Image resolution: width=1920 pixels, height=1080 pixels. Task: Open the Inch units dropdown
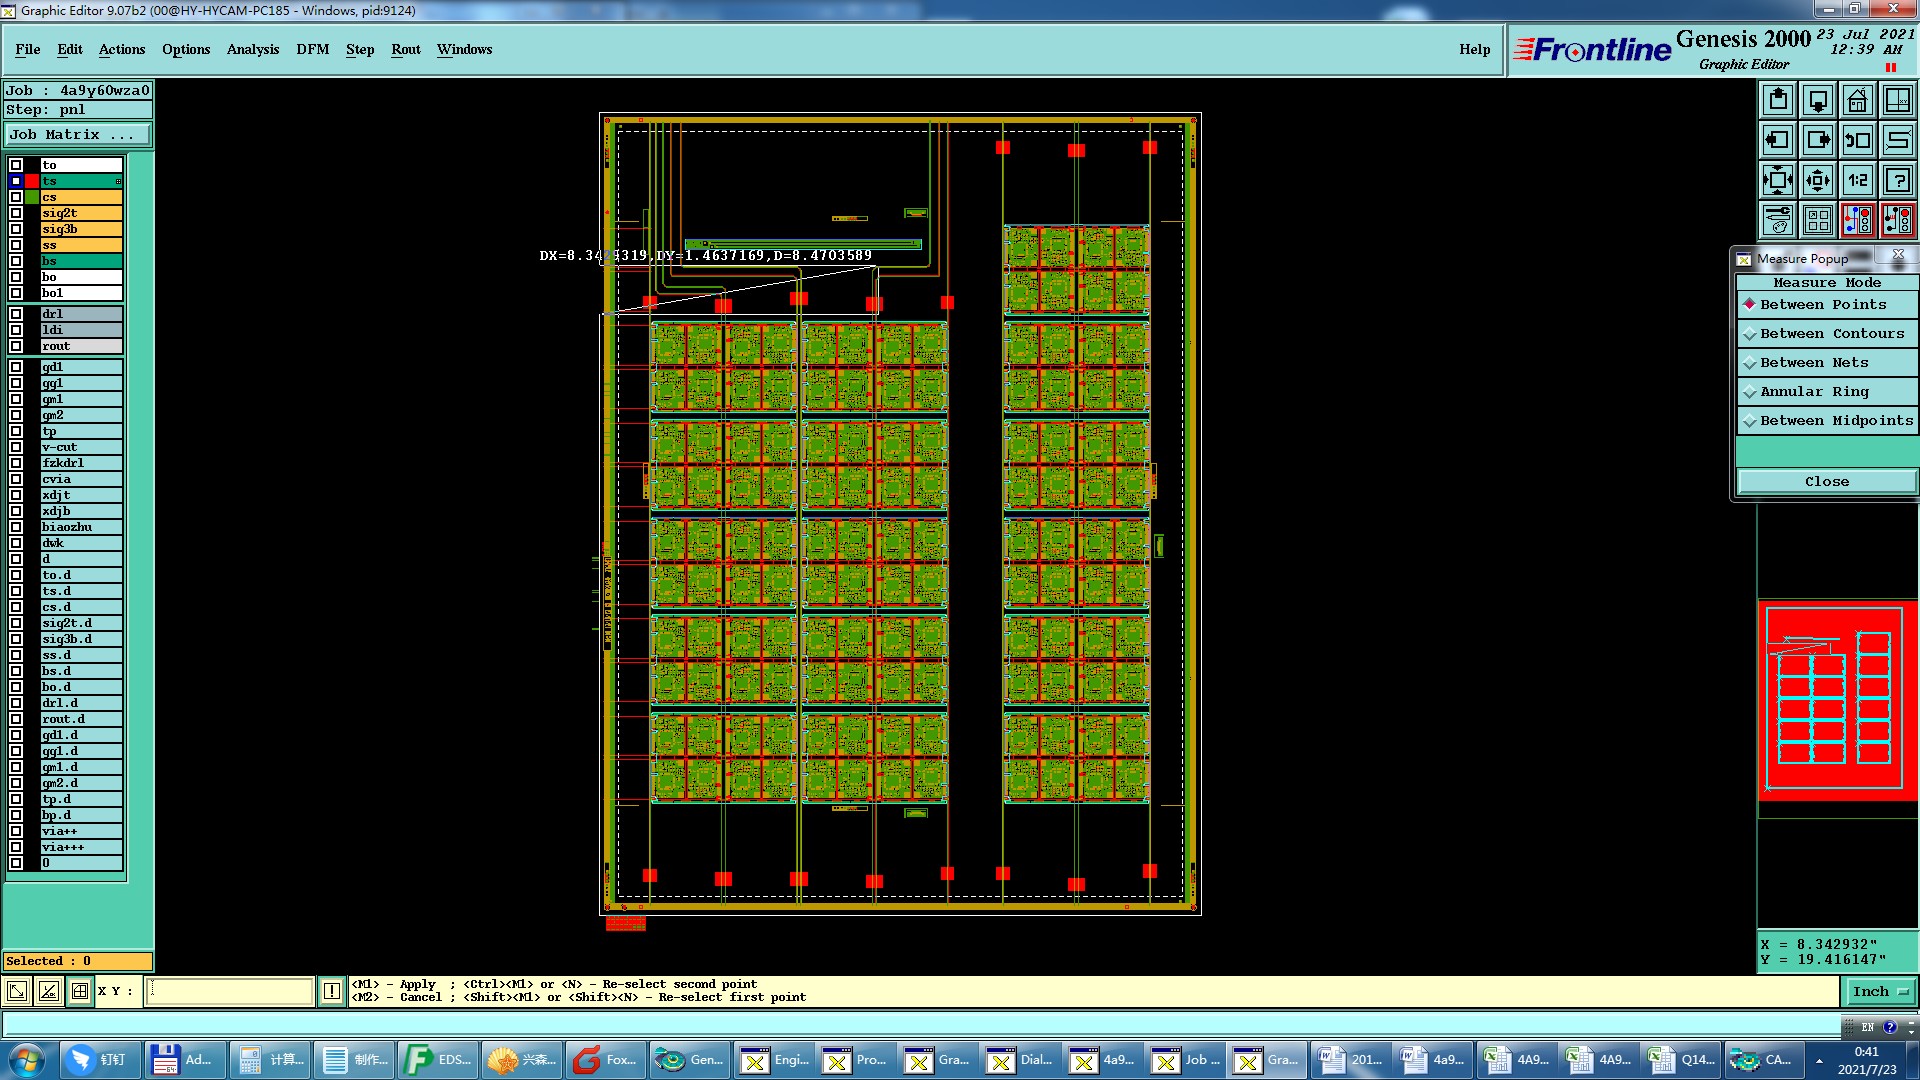point(1879,992)
